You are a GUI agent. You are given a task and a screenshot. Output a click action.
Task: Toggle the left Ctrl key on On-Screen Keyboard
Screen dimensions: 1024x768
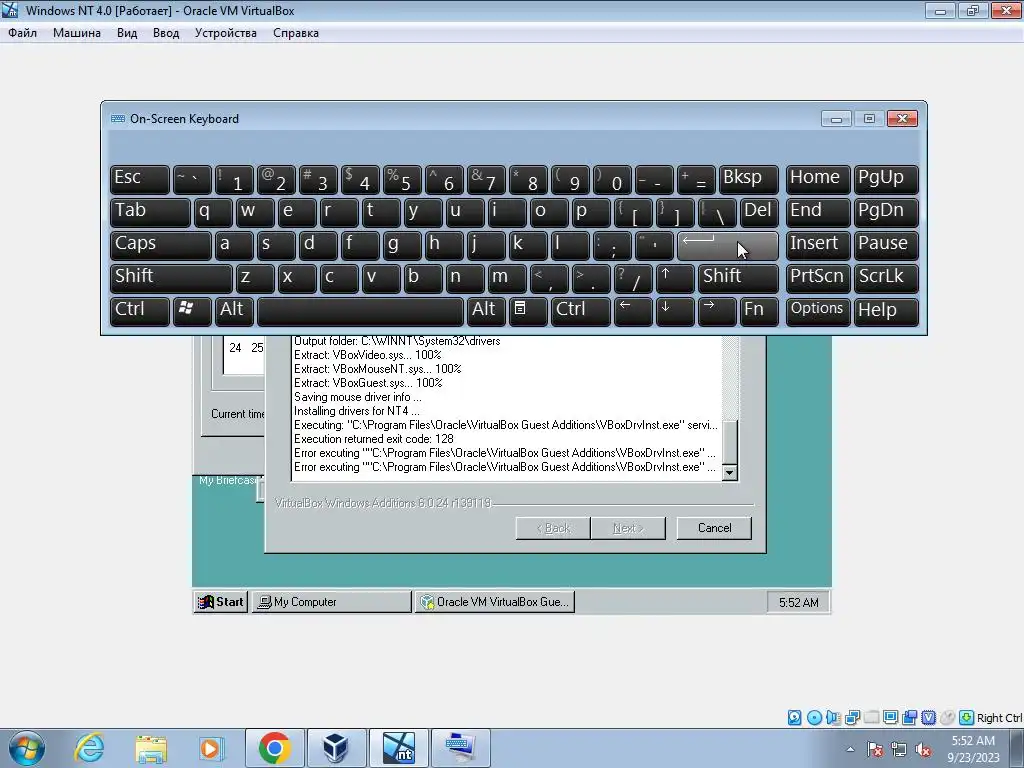[x=140, y=311]
